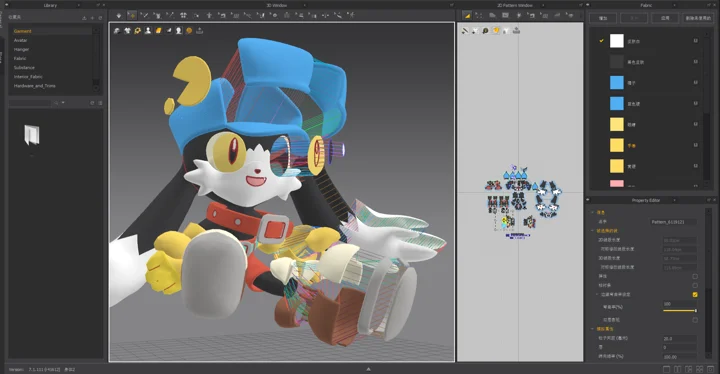
Task: Open Interior_Fabric in the Library list
Action: coord(28,77)
